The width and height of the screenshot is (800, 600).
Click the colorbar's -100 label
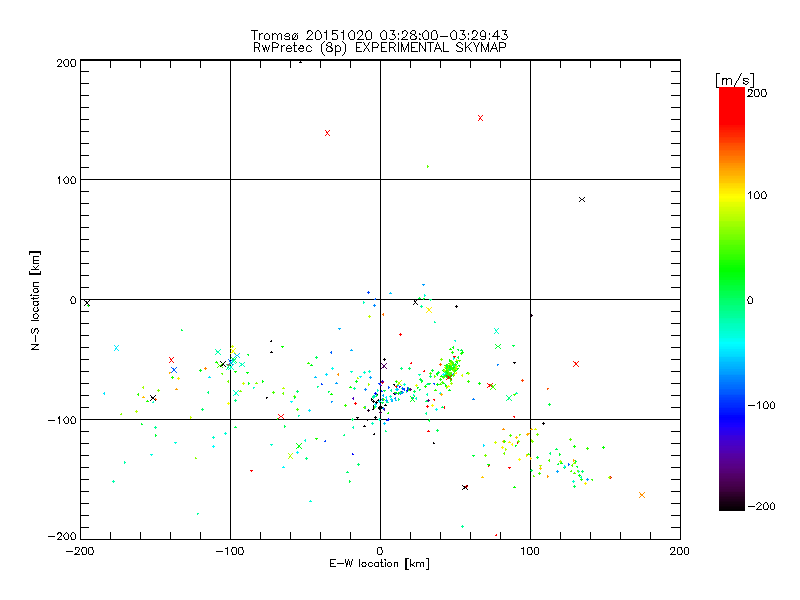click(761, 405)
